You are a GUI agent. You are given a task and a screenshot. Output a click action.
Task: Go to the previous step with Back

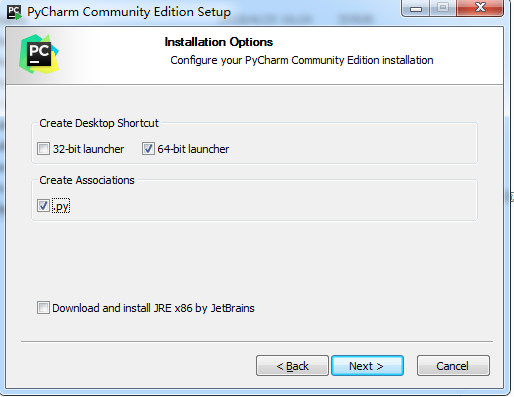point(292,366)
